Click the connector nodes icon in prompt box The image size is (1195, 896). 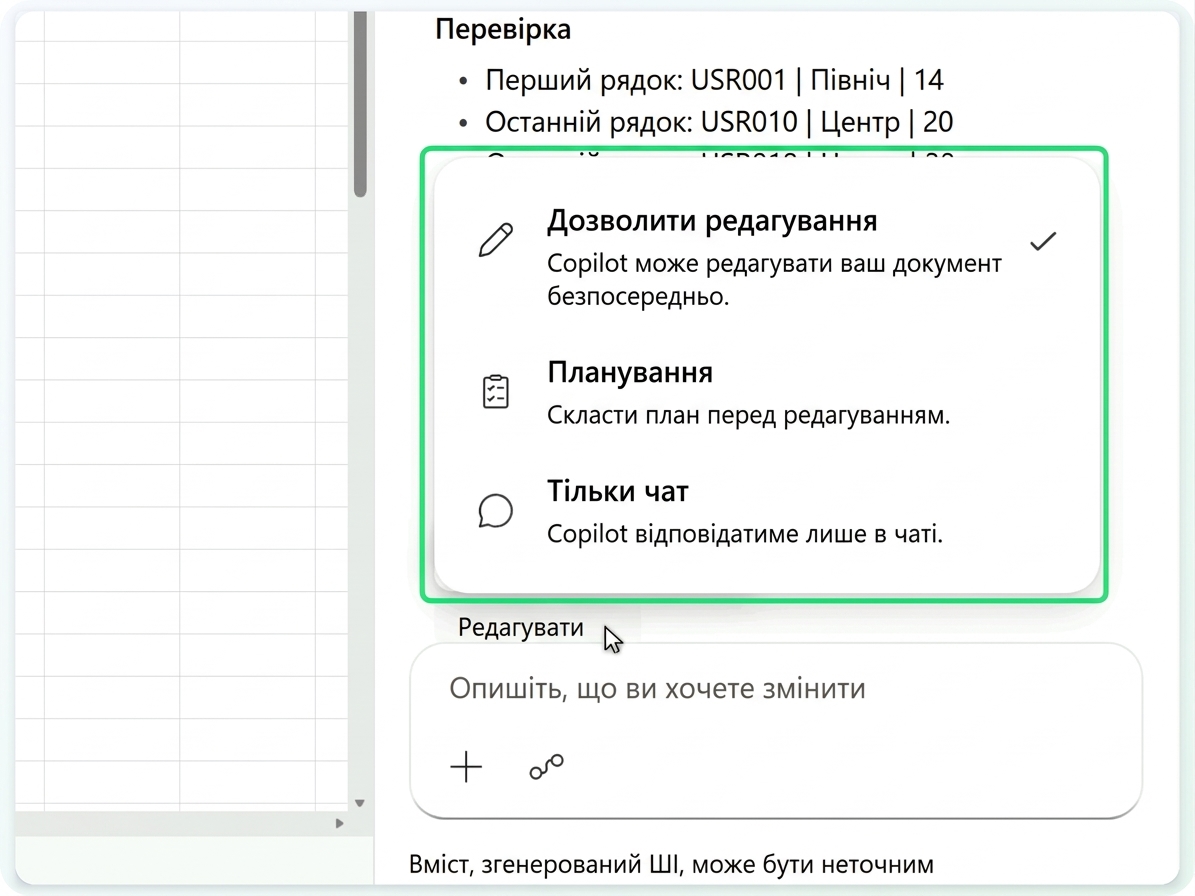click(546, 766)
